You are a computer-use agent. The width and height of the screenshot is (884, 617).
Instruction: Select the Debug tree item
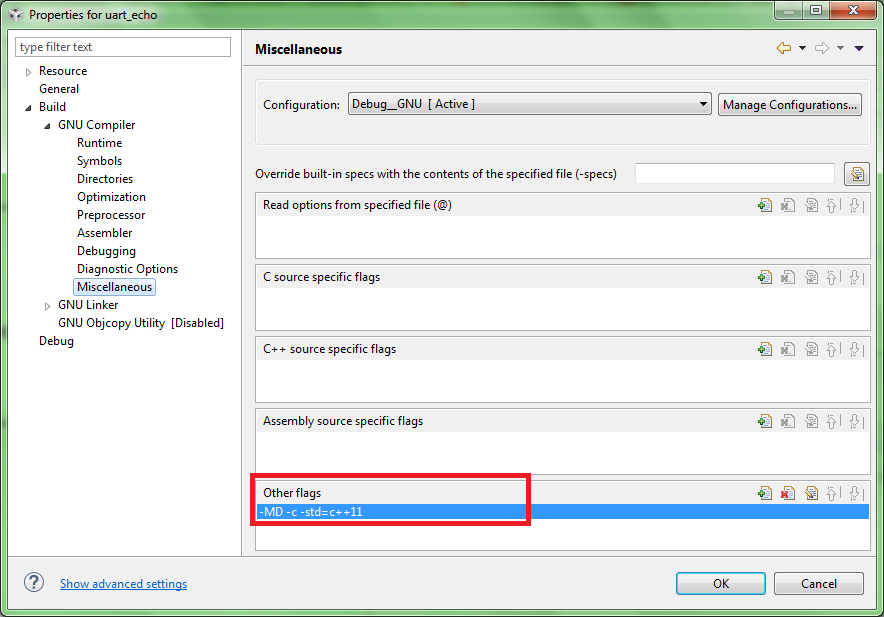point(56,341)
